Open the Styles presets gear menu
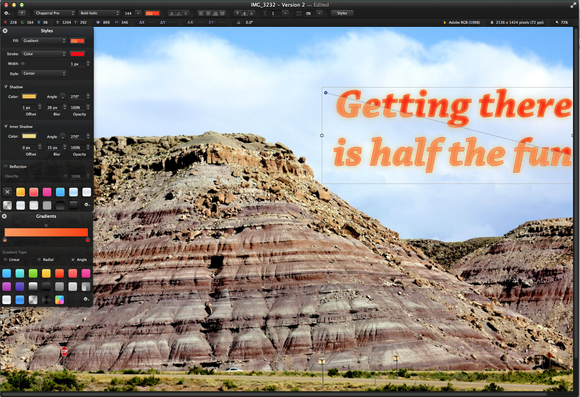The height and width of the screenshot is (397, 580). 87,205
